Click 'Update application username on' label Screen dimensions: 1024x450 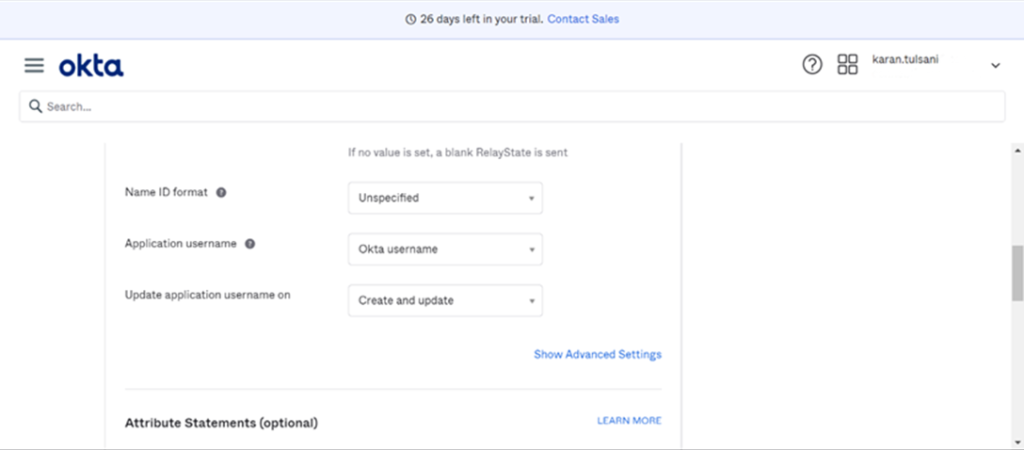(x=208, y=295)
